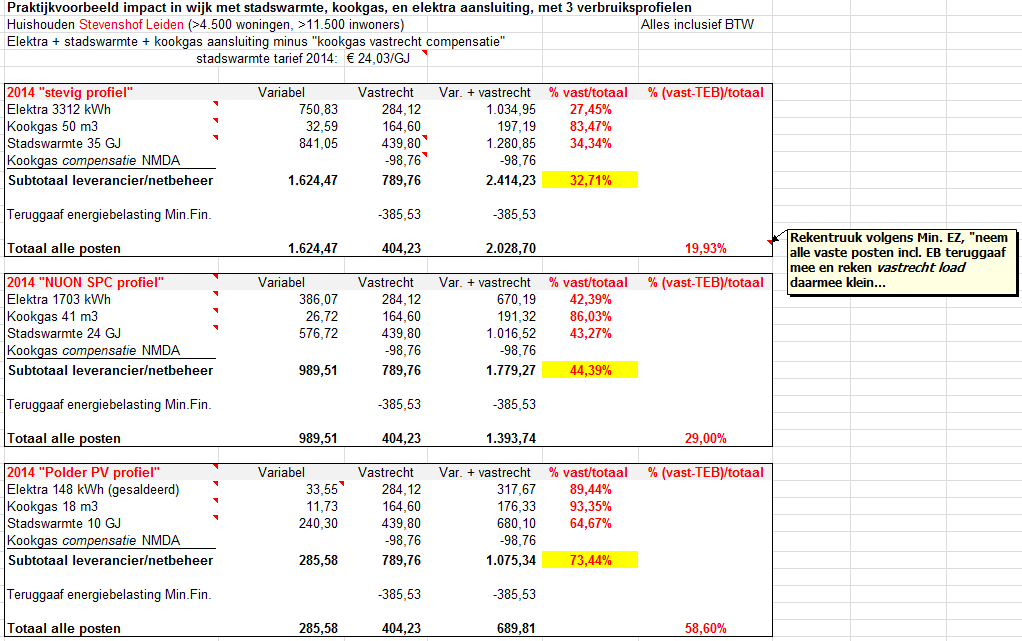Click the total value 670,19
This screenshot has height=641, width=1022.
tap(516, 299)
